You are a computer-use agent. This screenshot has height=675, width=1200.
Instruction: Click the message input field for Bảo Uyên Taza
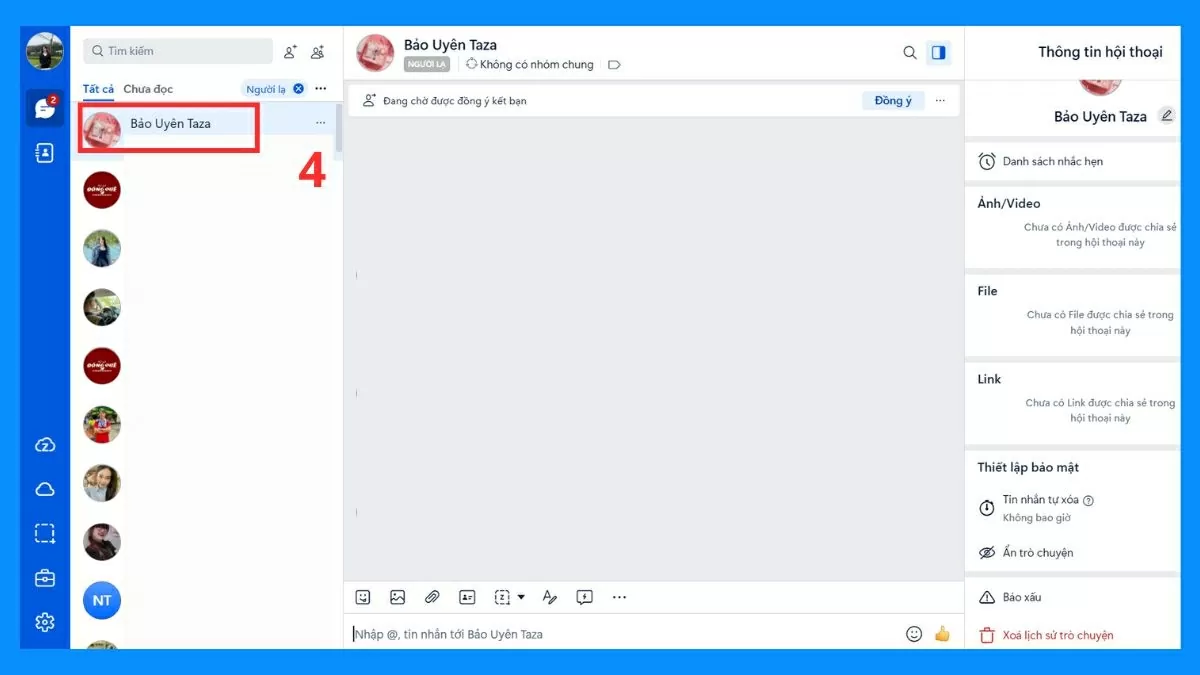[x=620, y=634]
